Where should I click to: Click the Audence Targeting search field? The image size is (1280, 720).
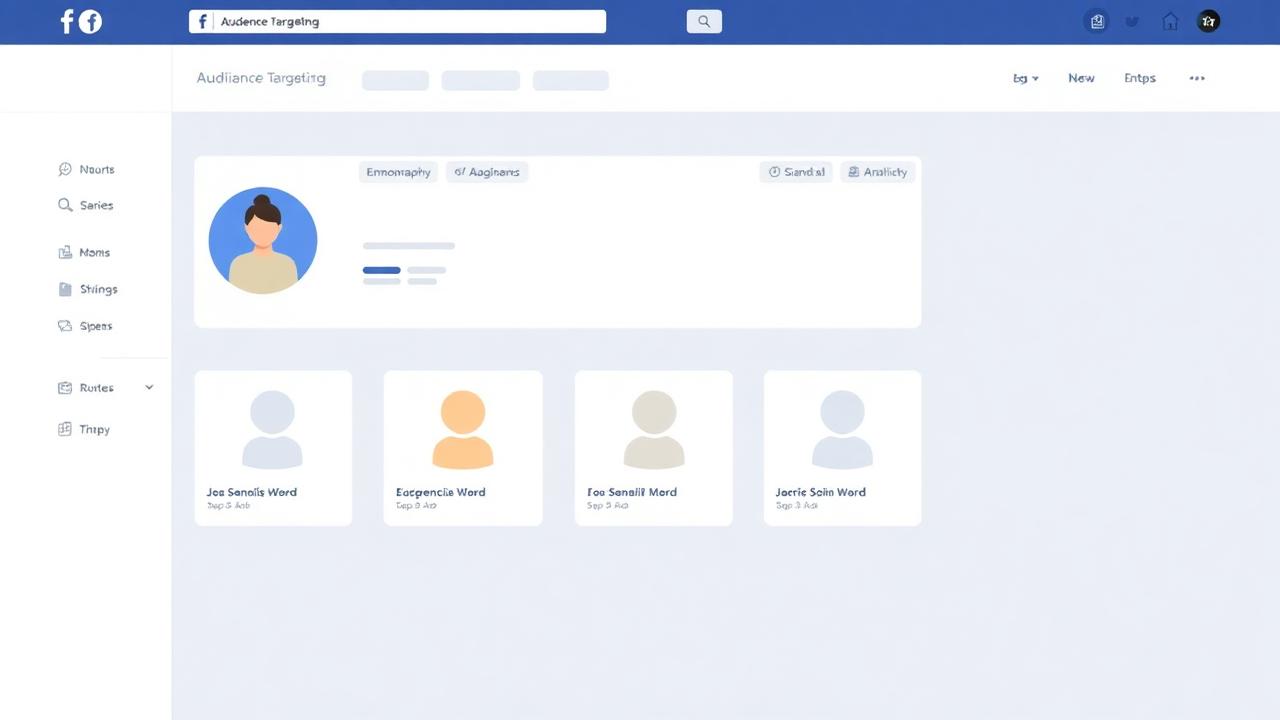397,21
